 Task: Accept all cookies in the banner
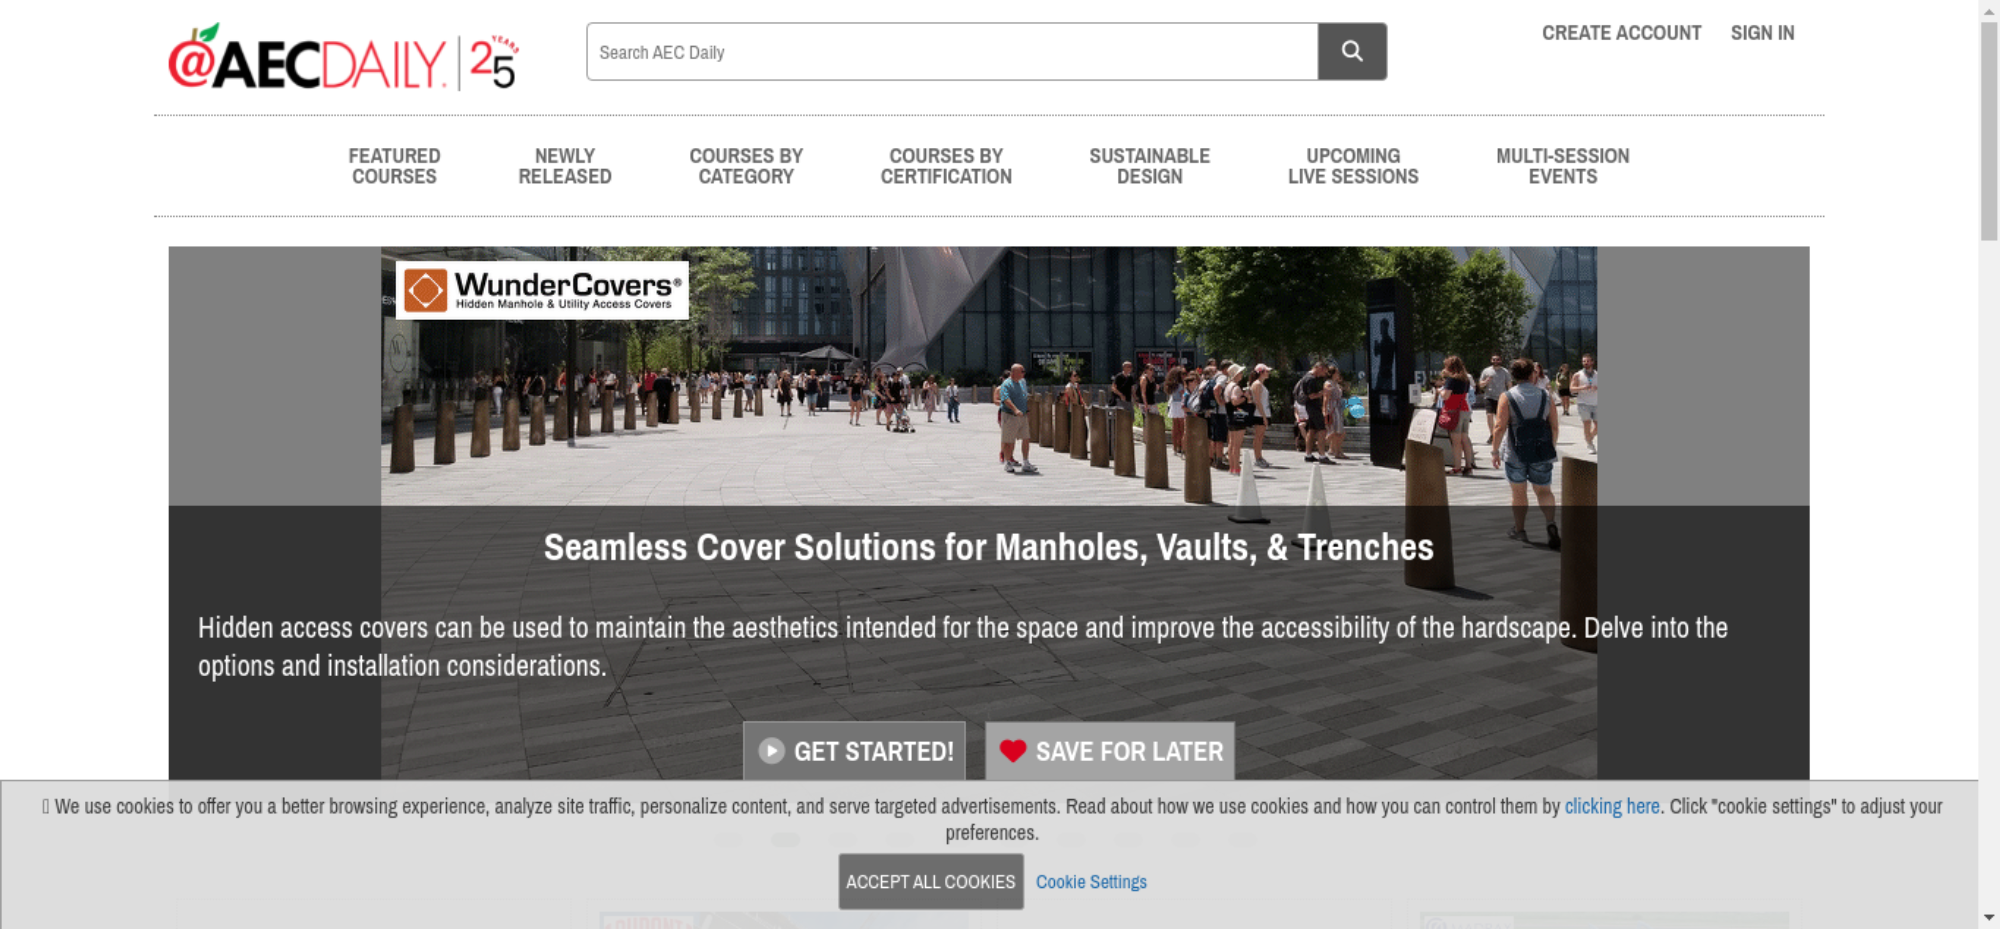(930, 881)
